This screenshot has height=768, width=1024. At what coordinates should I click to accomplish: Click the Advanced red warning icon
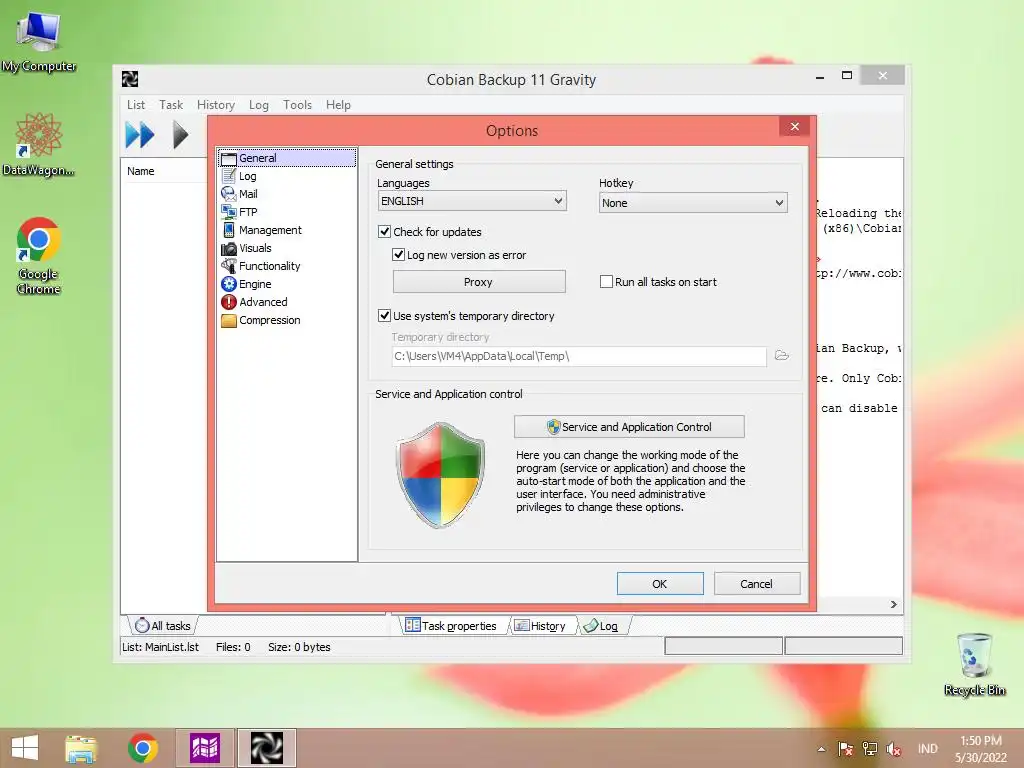click(x=229, y=302)
